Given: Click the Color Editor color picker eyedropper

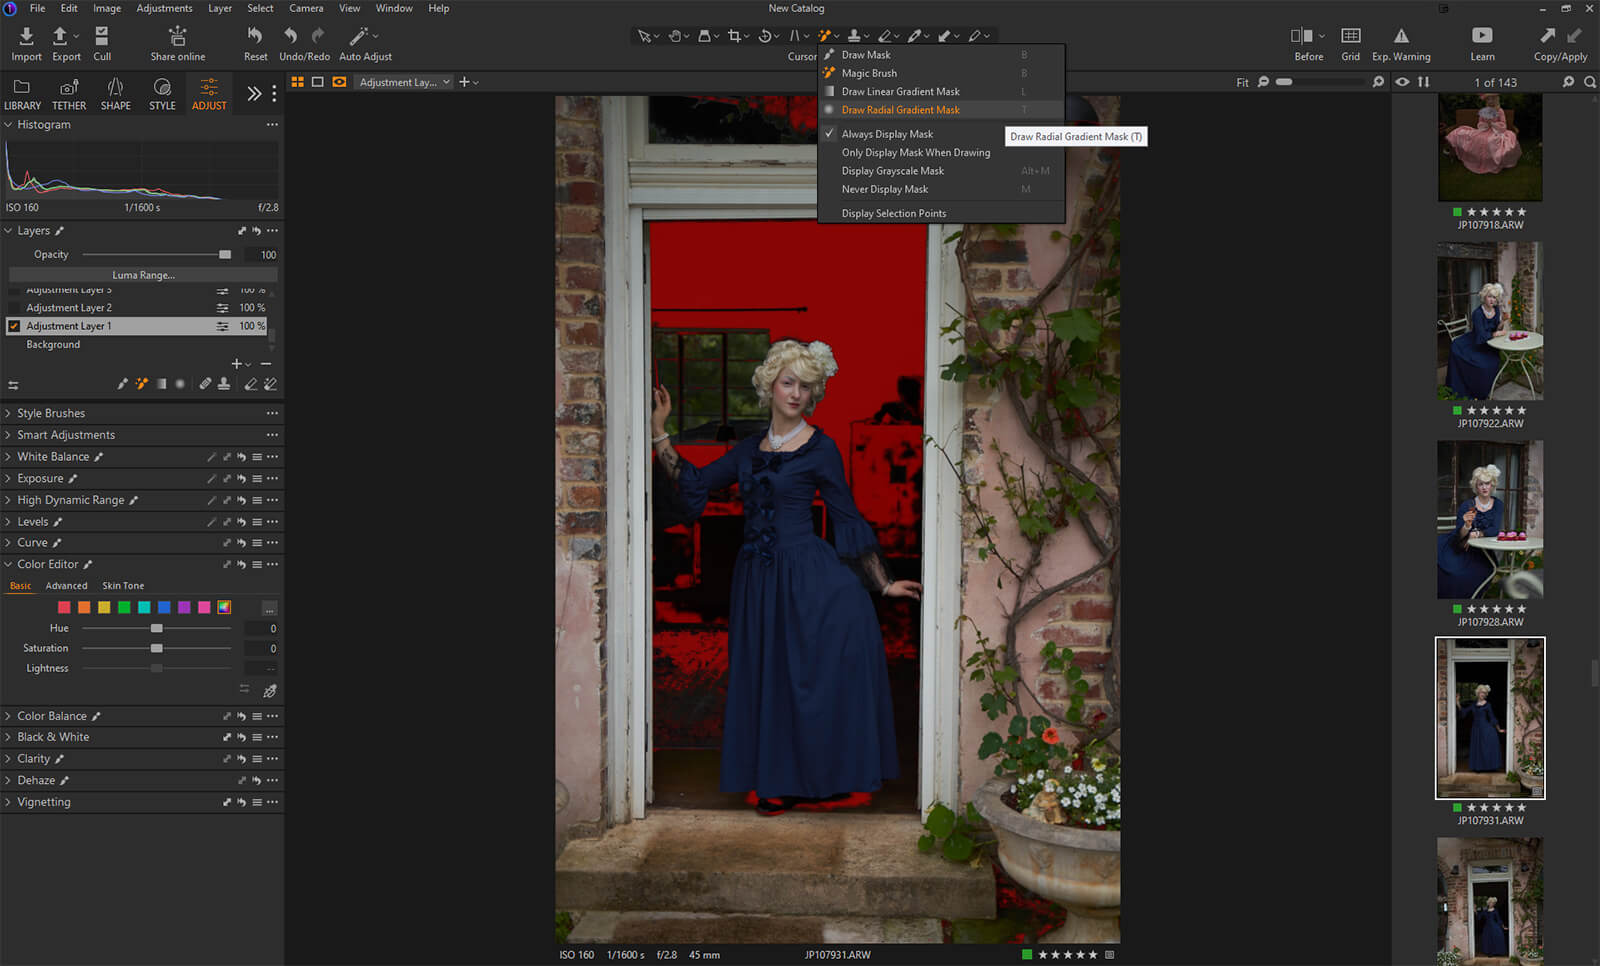Looking at the screenshot, I should 269,691.
